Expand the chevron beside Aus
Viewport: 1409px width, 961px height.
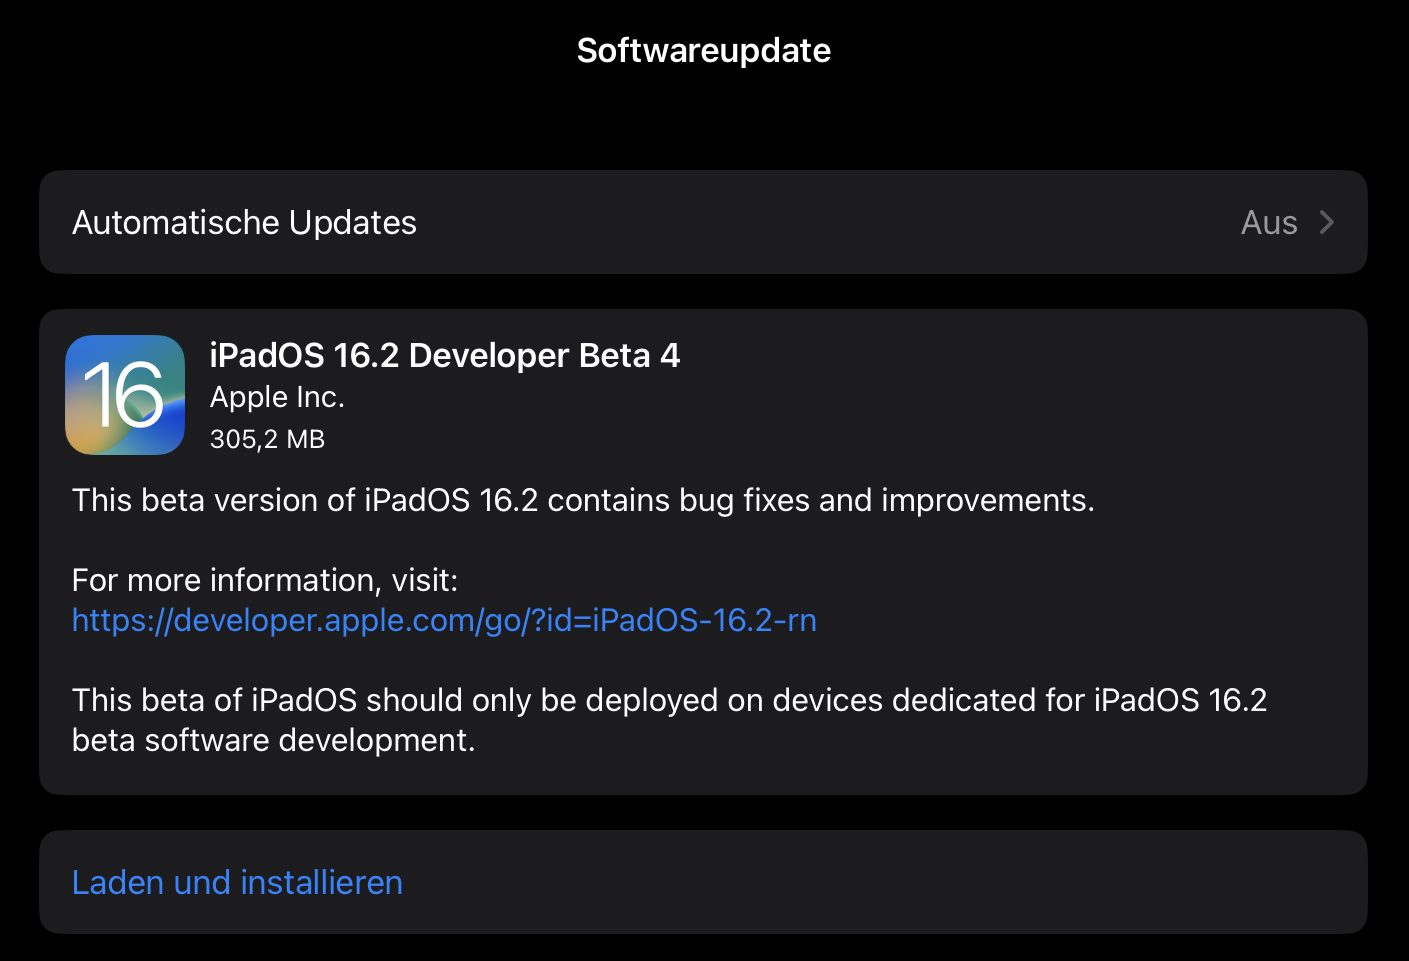(x=1327, y=222)
